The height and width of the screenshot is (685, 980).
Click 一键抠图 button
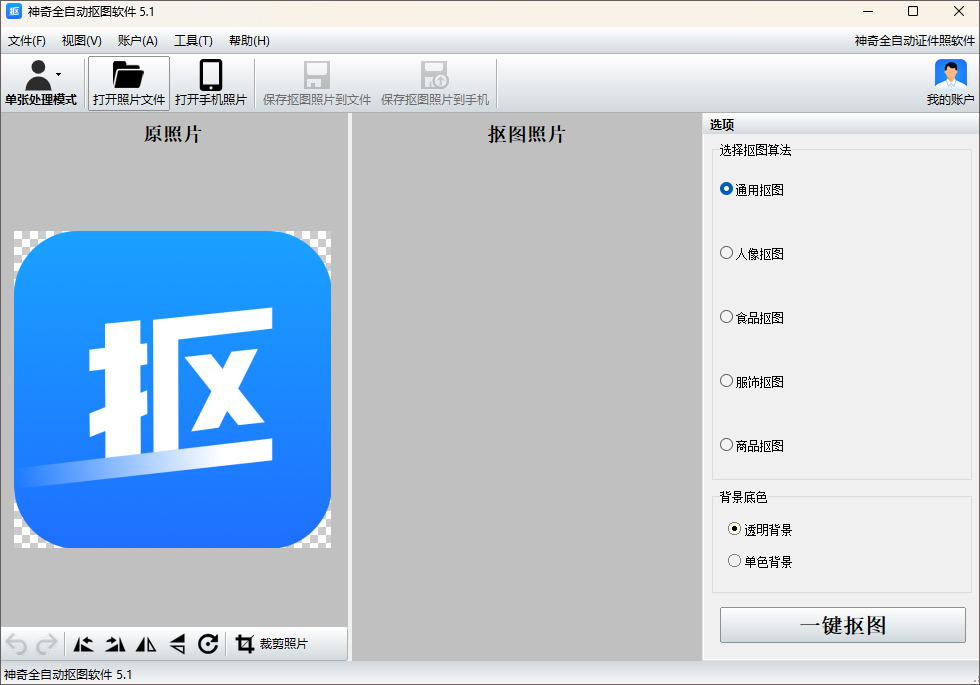842,625
